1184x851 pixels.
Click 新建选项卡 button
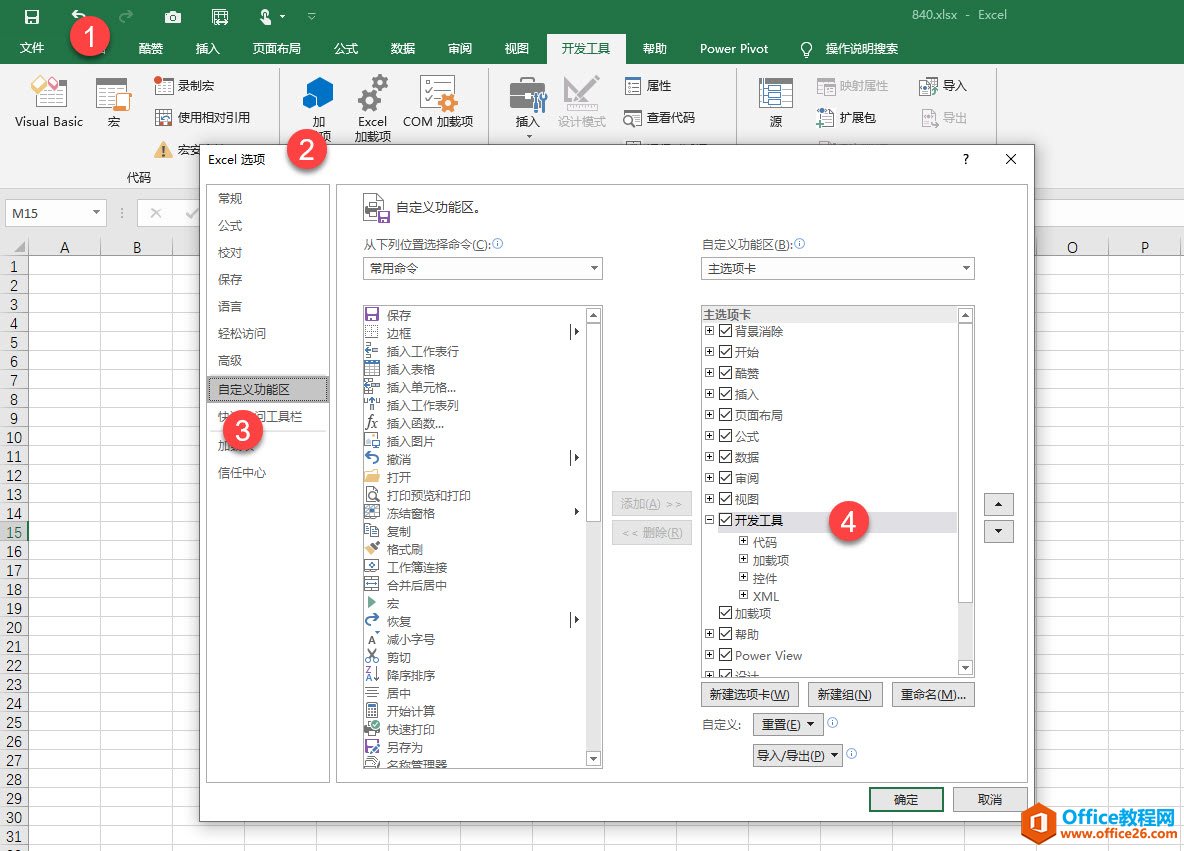tap(750, 695)
